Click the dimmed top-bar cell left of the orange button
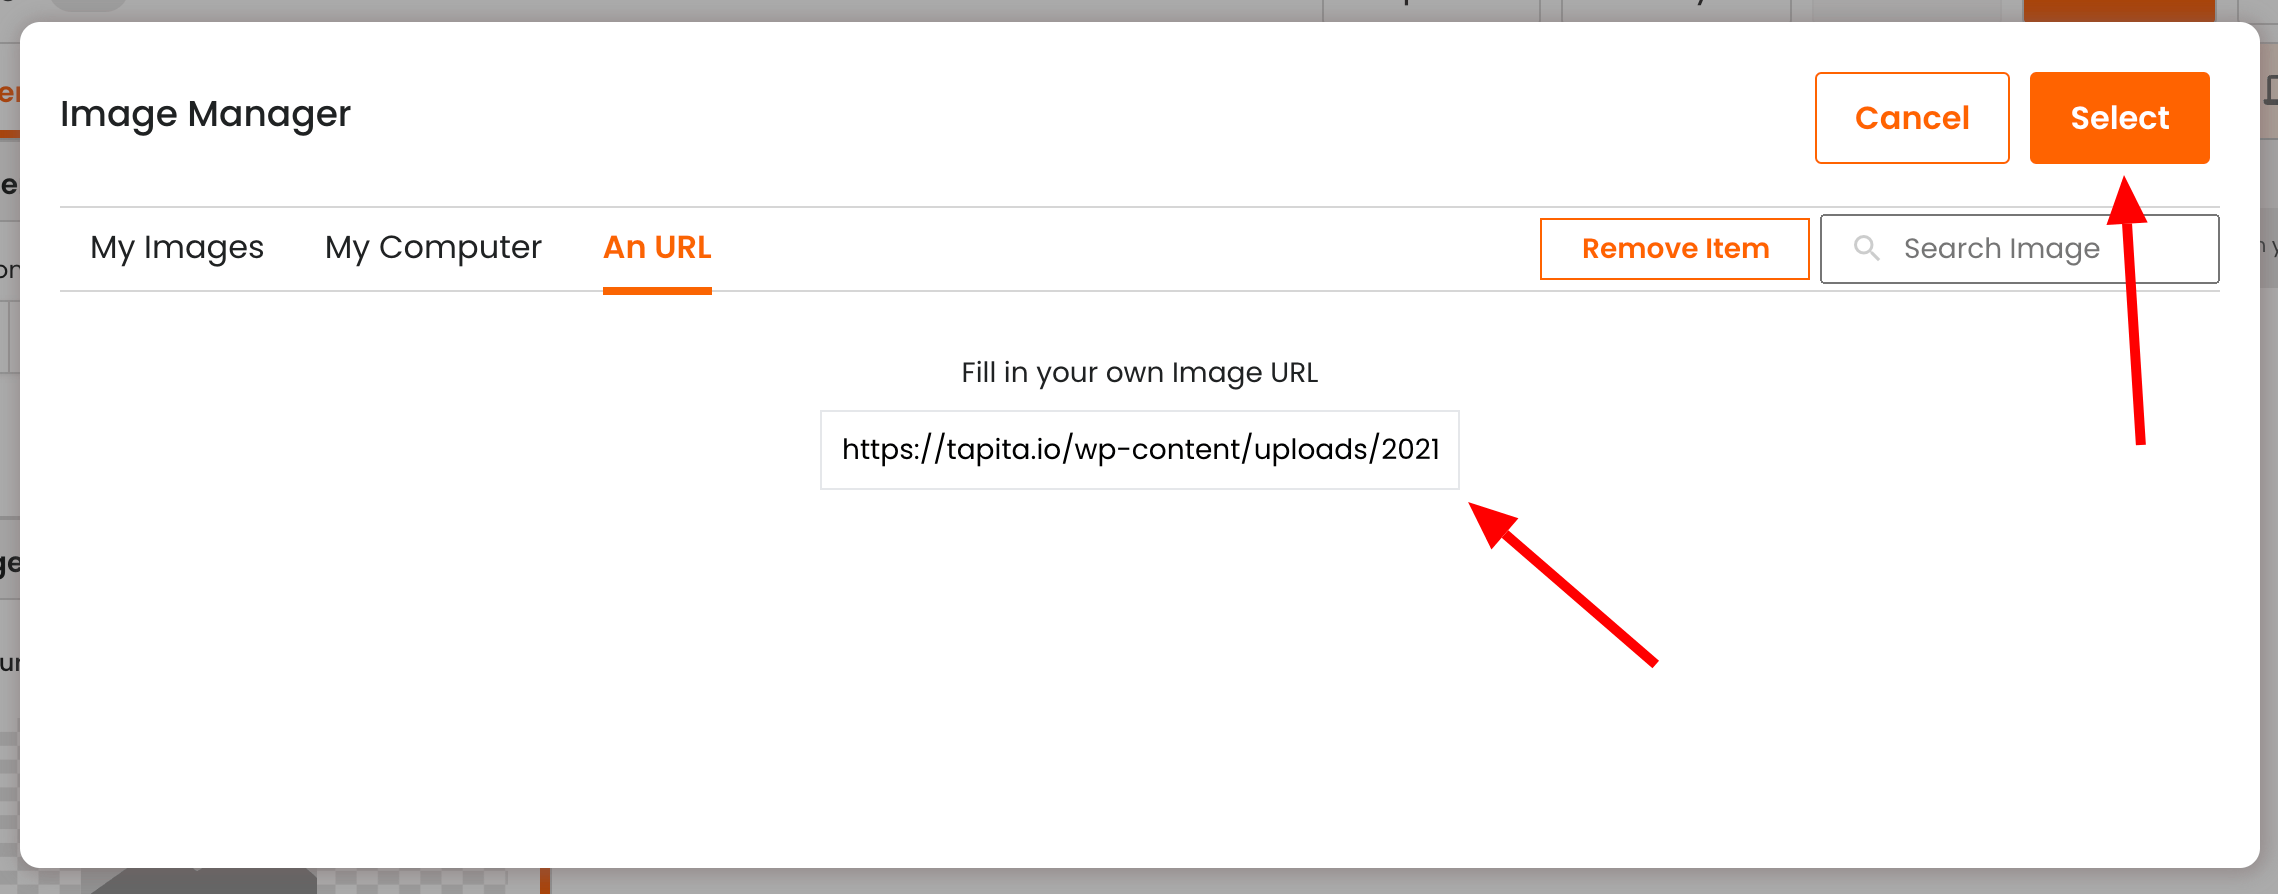The image size is (2278, 894). (1907, 10)
